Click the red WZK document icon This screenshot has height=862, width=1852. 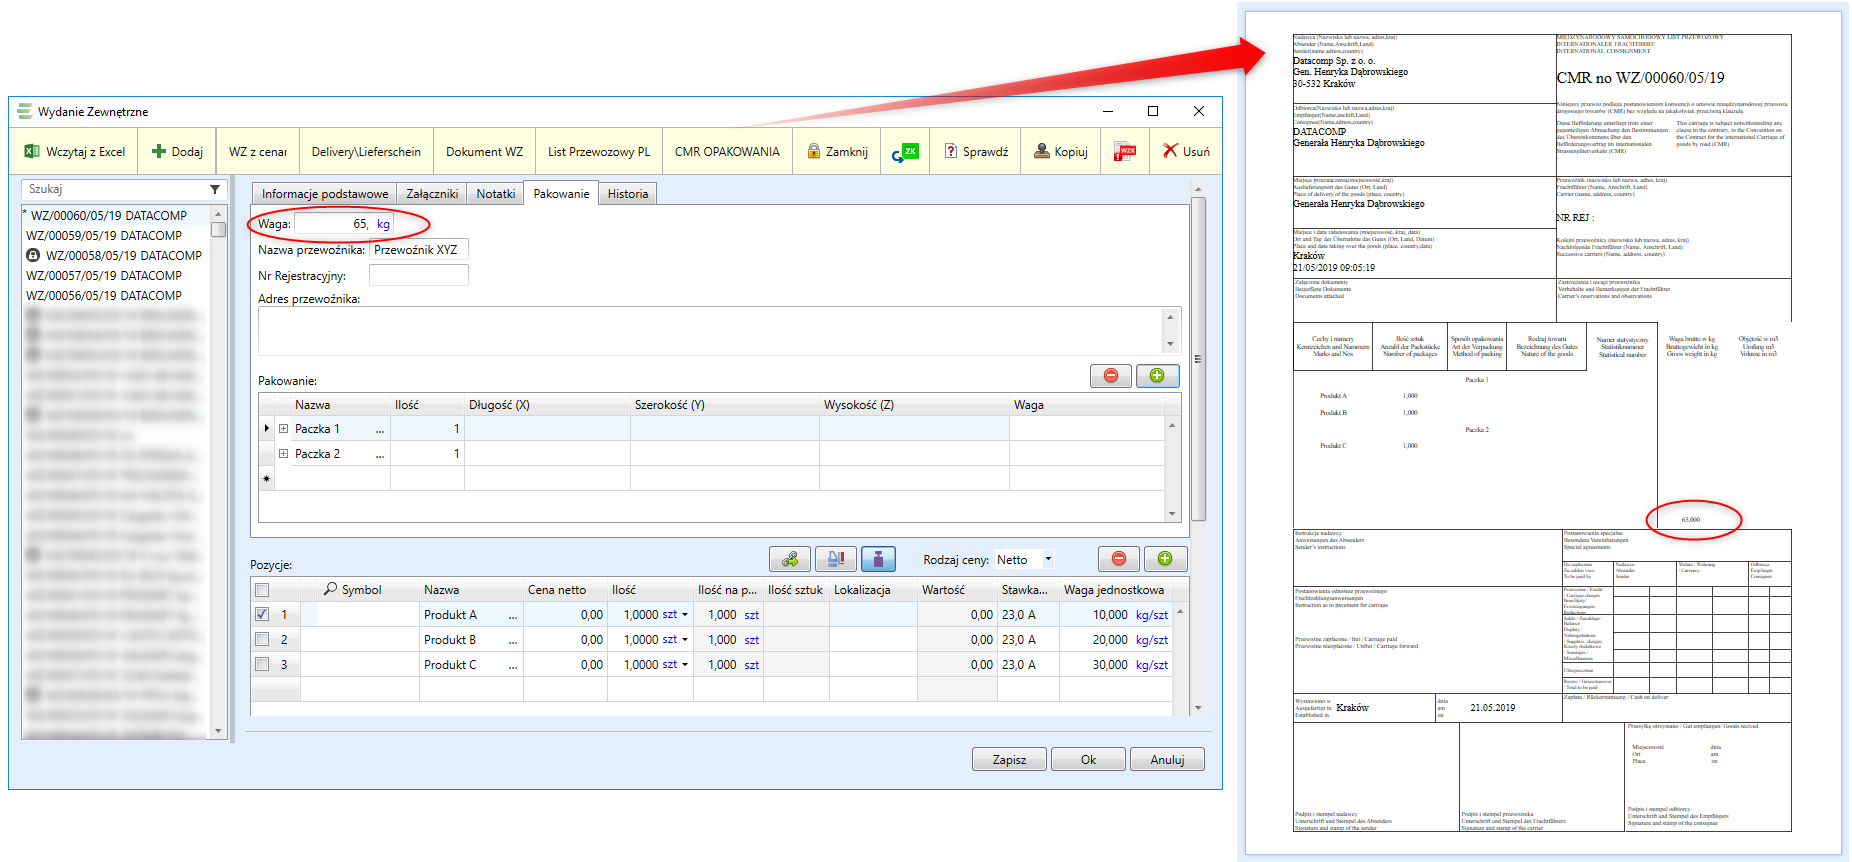(x=1125, y=152)
